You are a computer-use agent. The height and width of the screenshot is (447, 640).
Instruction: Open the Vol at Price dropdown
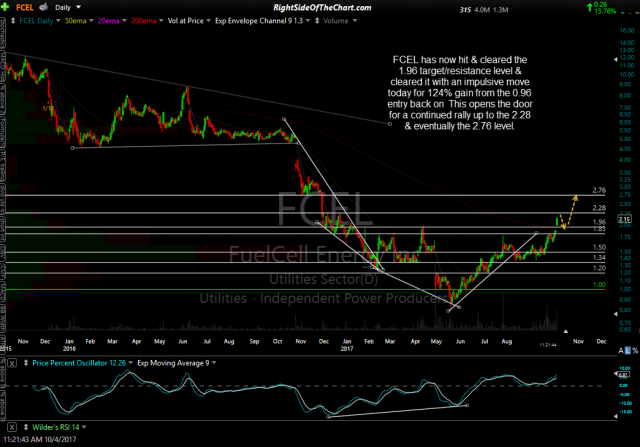tap(208, 20)
